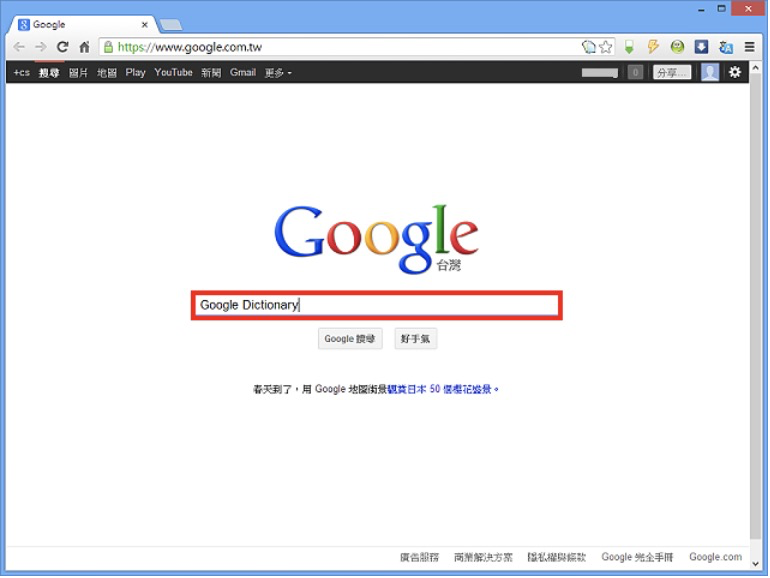
Task: Open the Chrome hamburger menu
Action: [x=749, y=47]
